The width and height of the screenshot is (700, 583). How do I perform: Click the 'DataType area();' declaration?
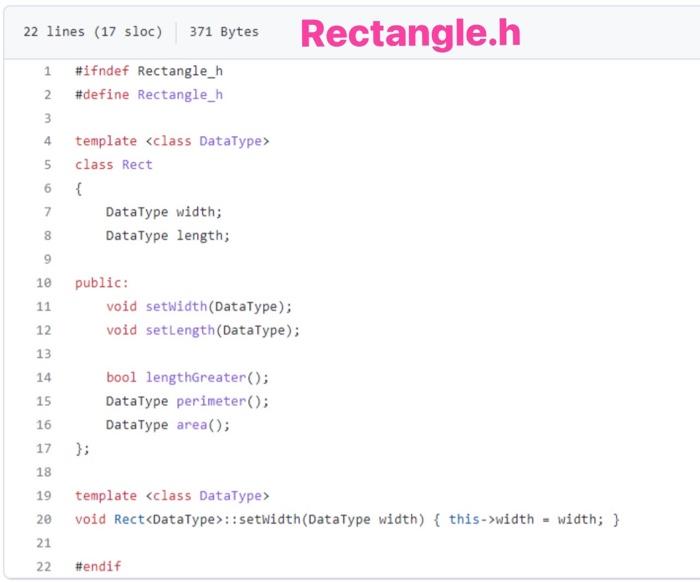[x=168, y=425]
